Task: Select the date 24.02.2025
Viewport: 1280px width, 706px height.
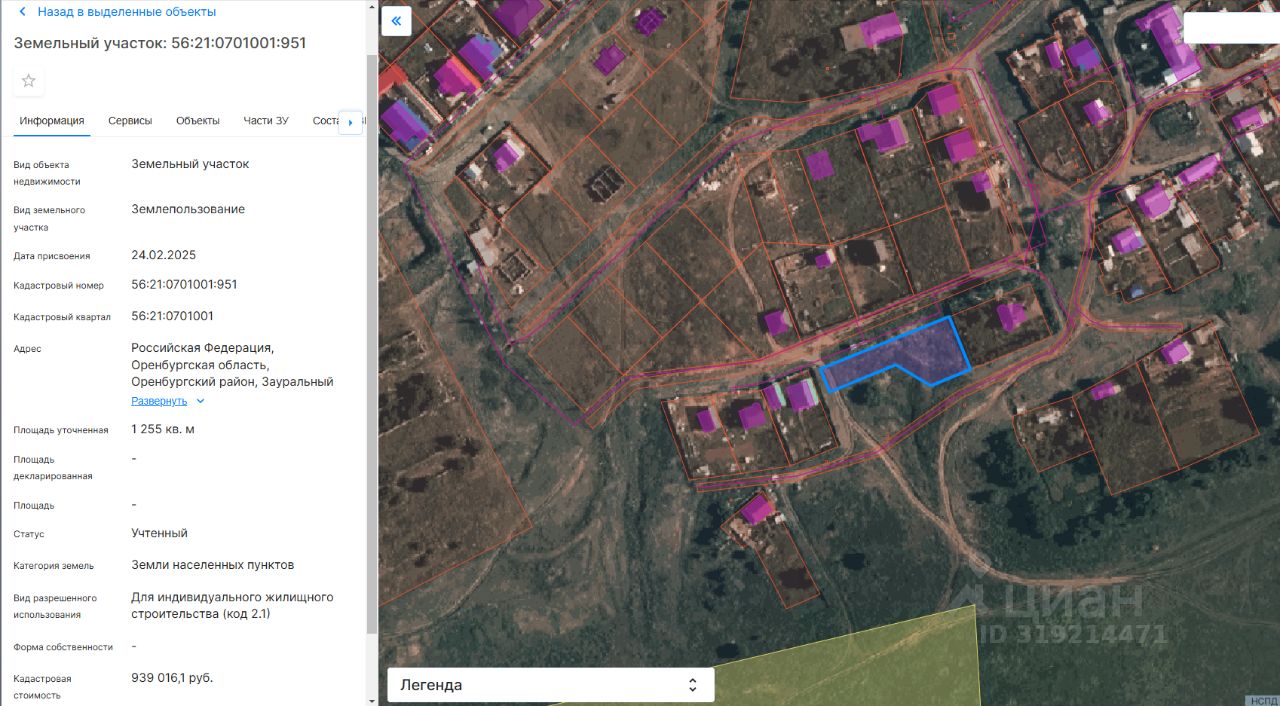Action: pos(163,255)
